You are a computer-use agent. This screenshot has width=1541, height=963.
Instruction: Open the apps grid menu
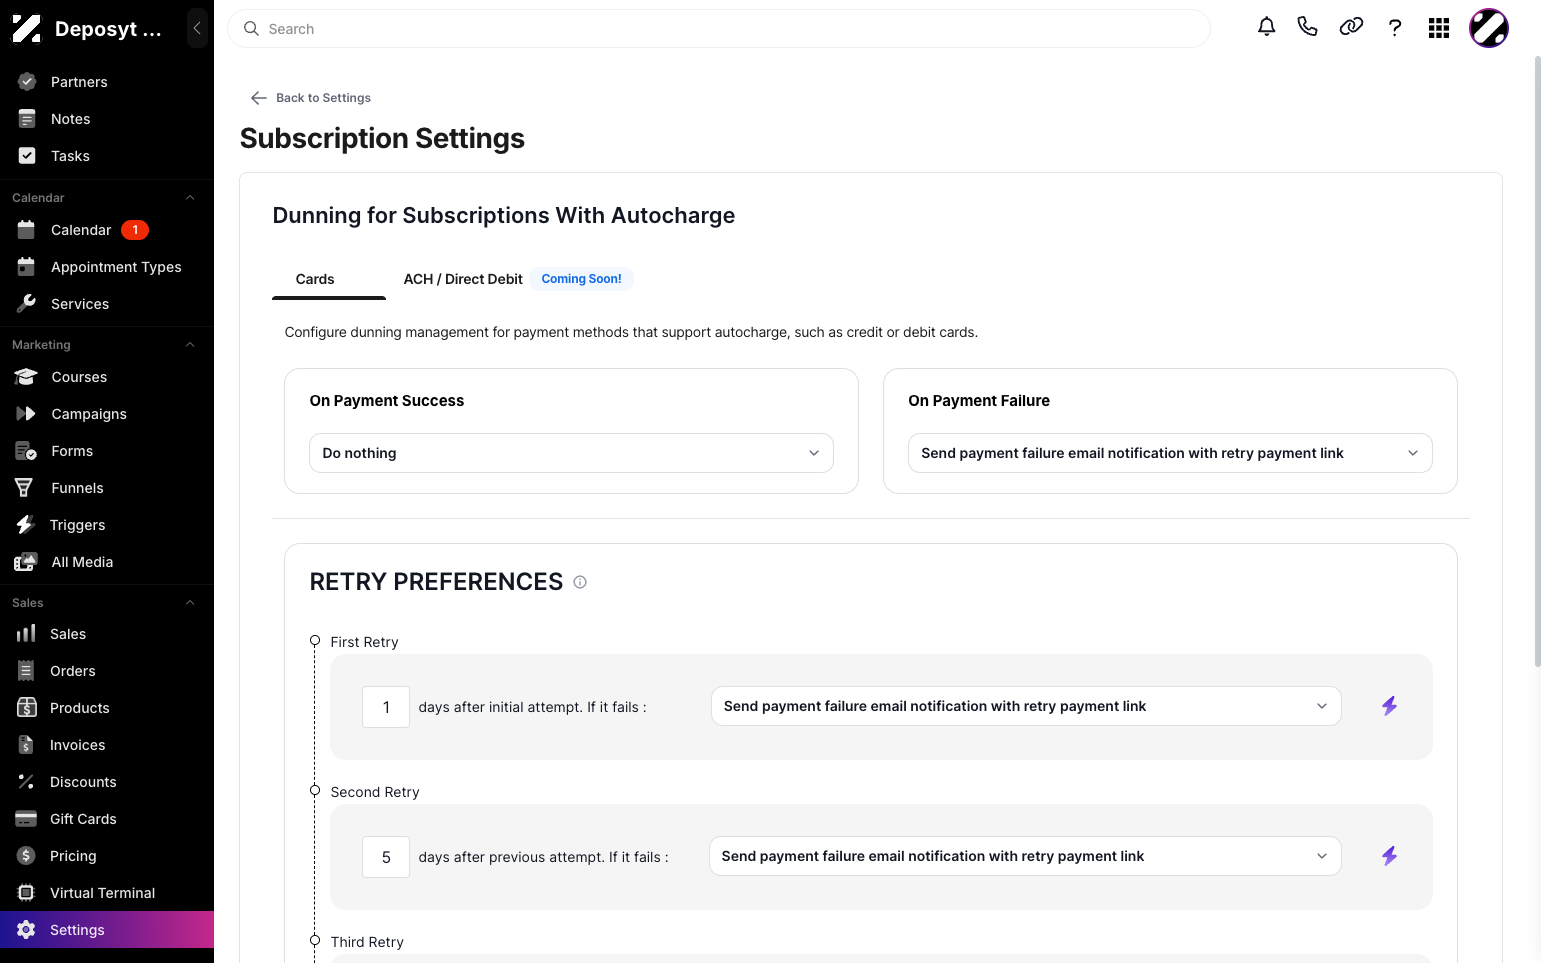pos(1439,28)
